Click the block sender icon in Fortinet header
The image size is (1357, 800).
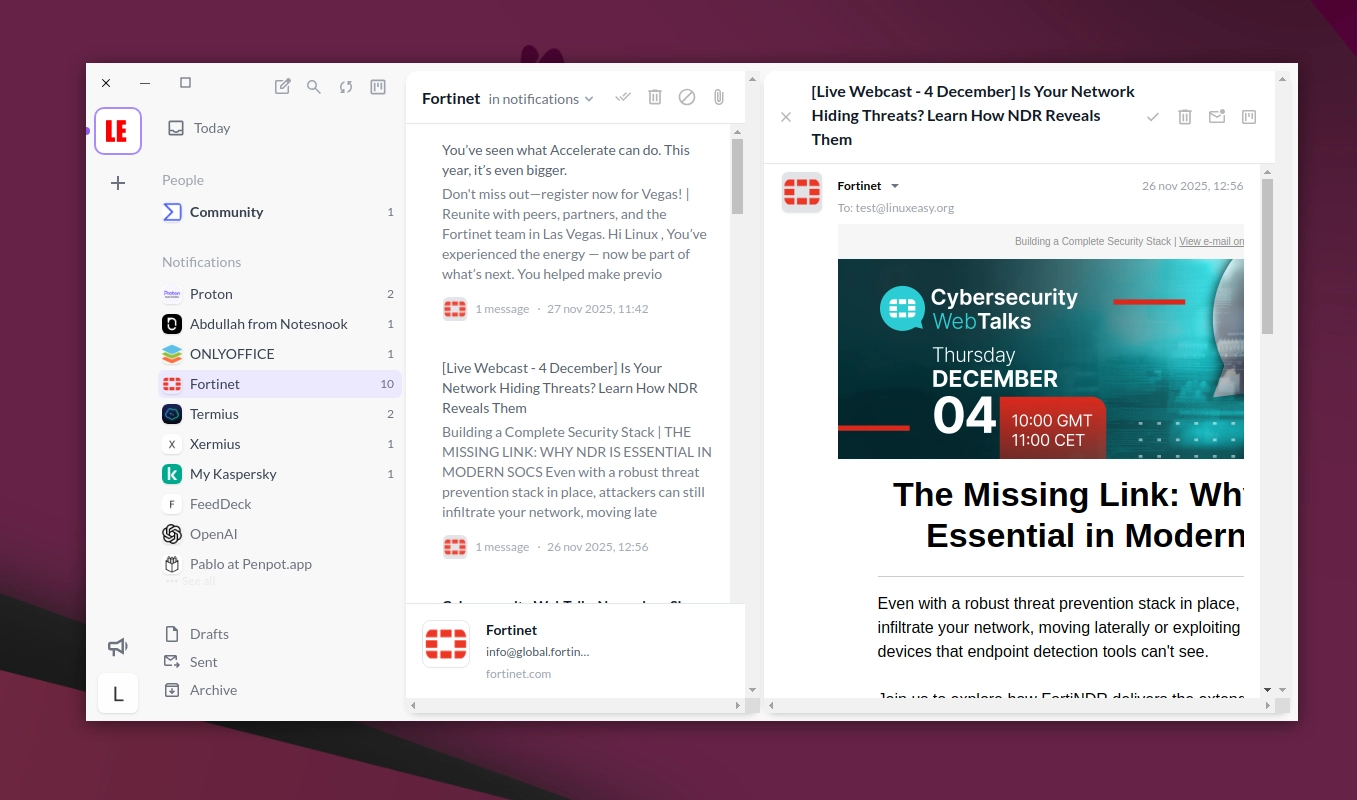687,97
